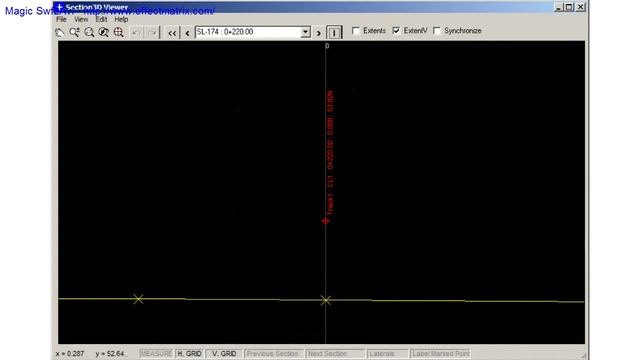This screenshot has height=360, width=640.
Task: Toggle the H. GRID button
Action: coord(189,353)
